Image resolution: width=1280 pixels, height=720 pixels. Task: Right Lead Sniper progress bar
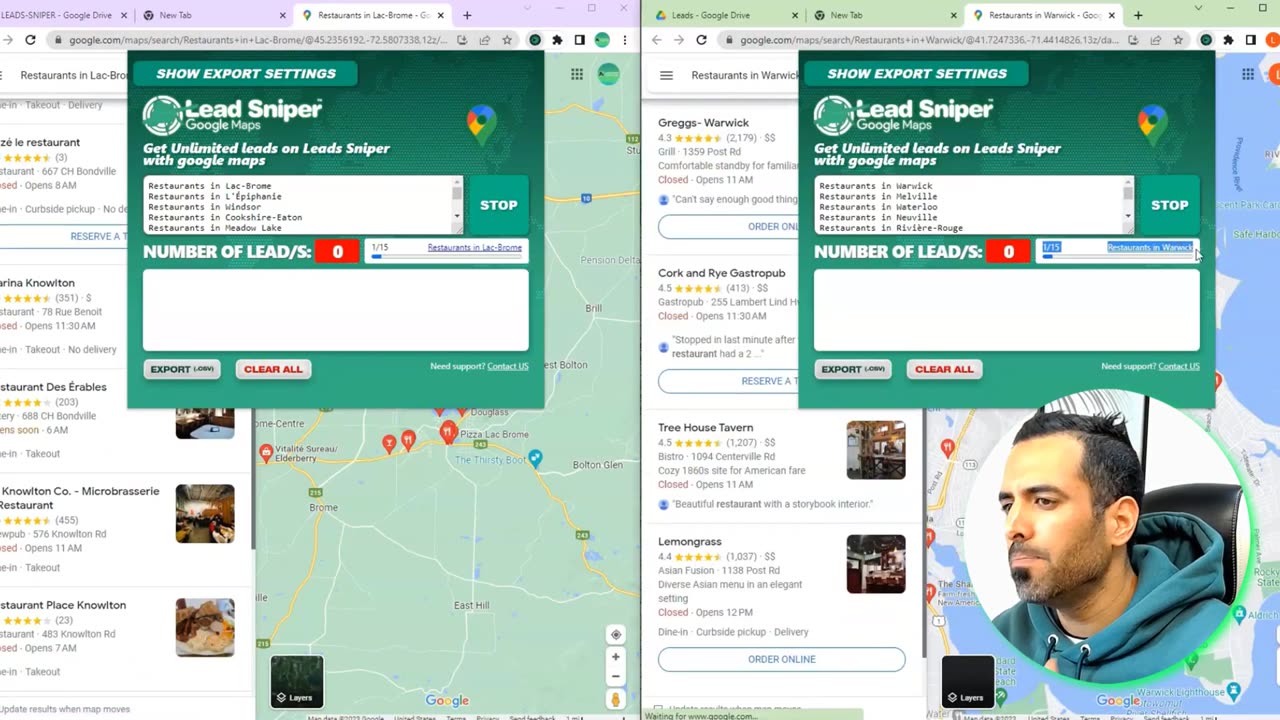(x=1118, y=257)
